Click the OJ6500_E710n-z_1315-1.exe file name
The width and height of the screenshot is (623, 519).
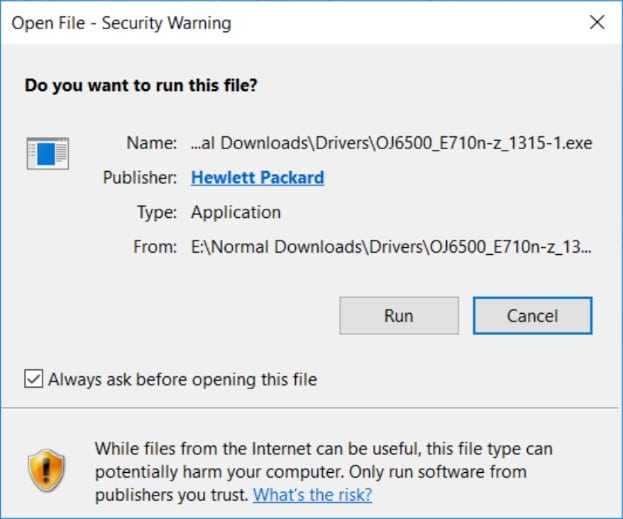[x=391, y=143]
